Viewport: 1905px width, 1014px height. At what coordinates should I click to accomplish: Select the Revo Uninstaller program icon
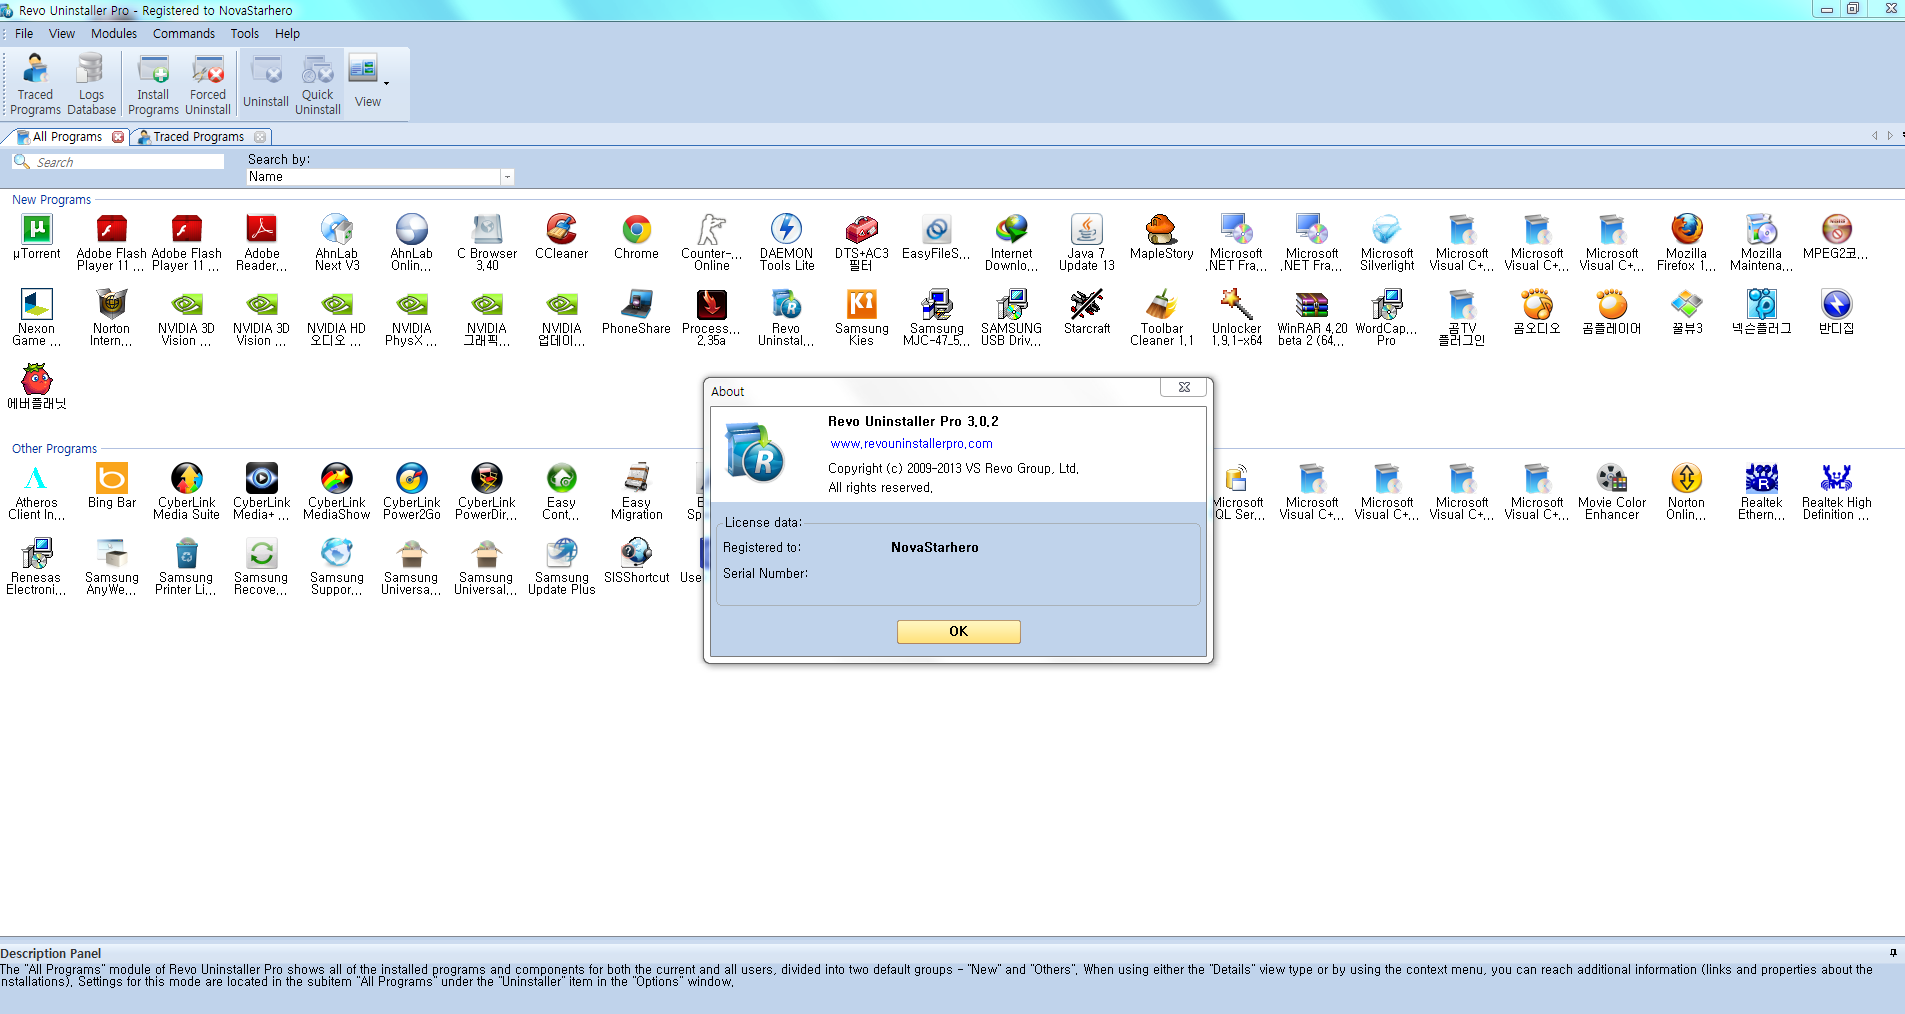point(786,317)
